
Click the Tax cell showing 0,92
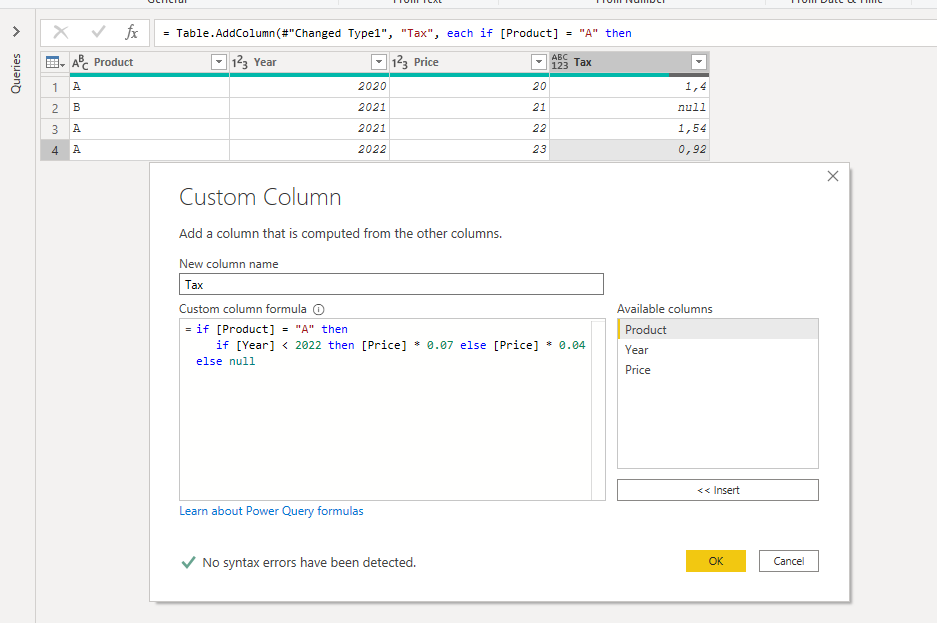[629, 149]
